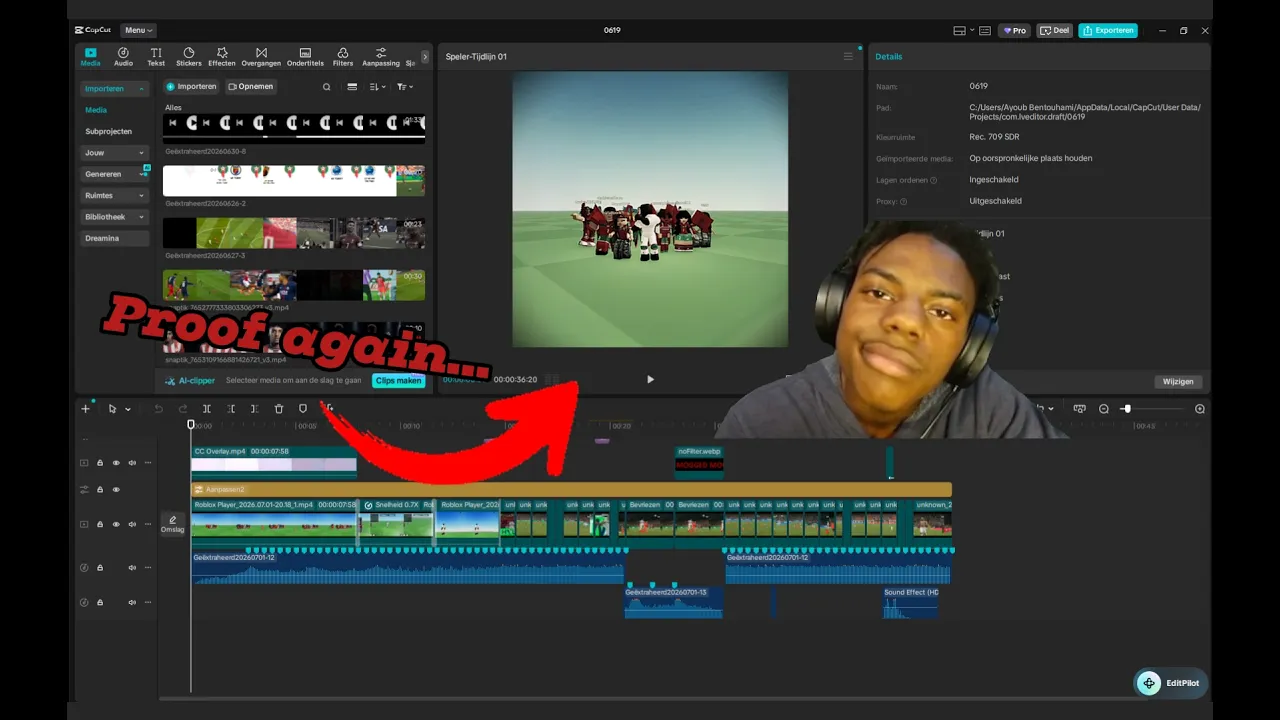Image resolution: width=1280 pixels, height=720 pixels.
Task: Open the Ondertitels tab
Action: 305,57
